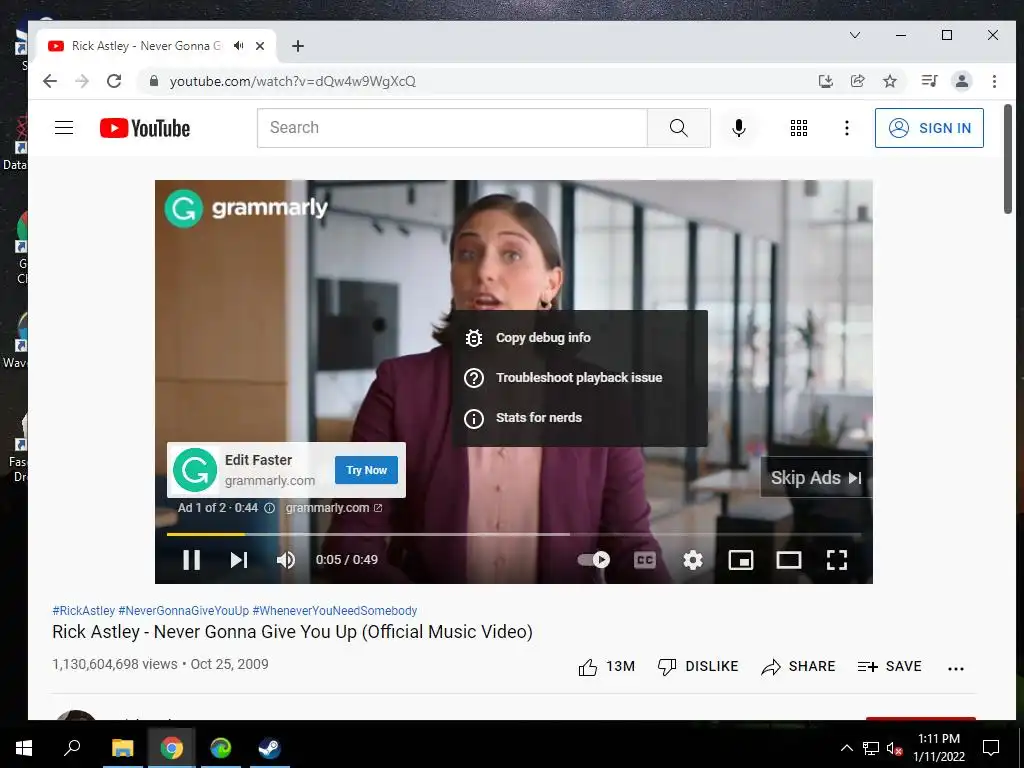
Task: Show hidden system tray icons
Action: [846, 748]
